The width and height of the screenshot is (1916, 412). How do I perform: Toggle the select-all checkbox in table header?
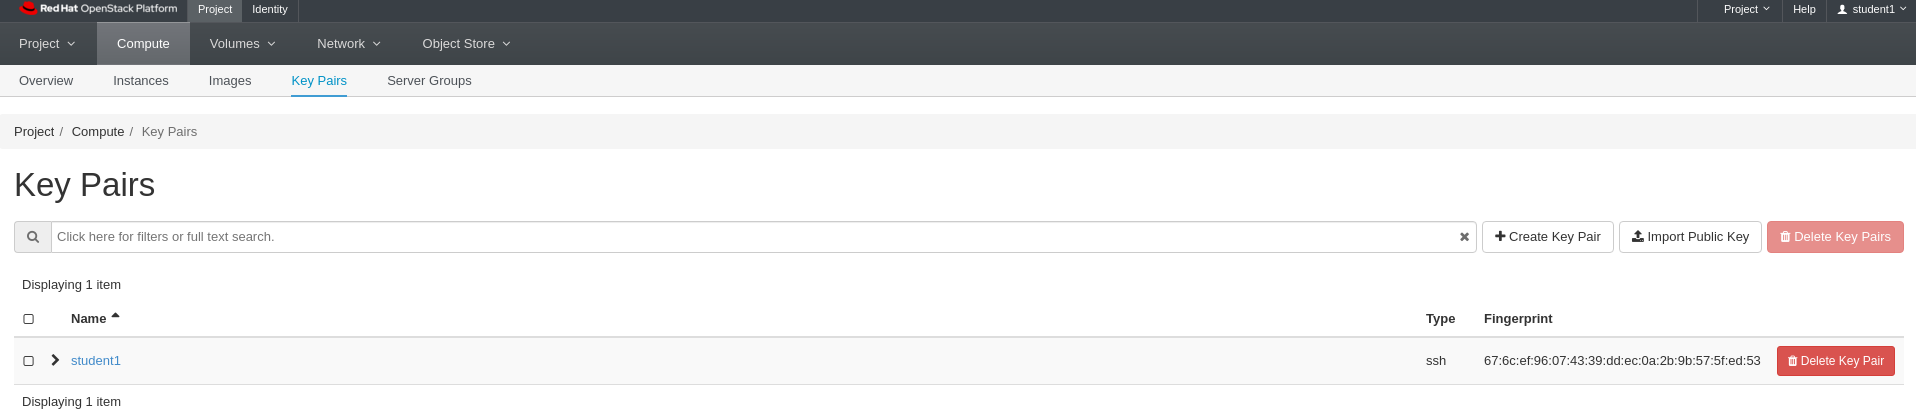tap(29, 319)
